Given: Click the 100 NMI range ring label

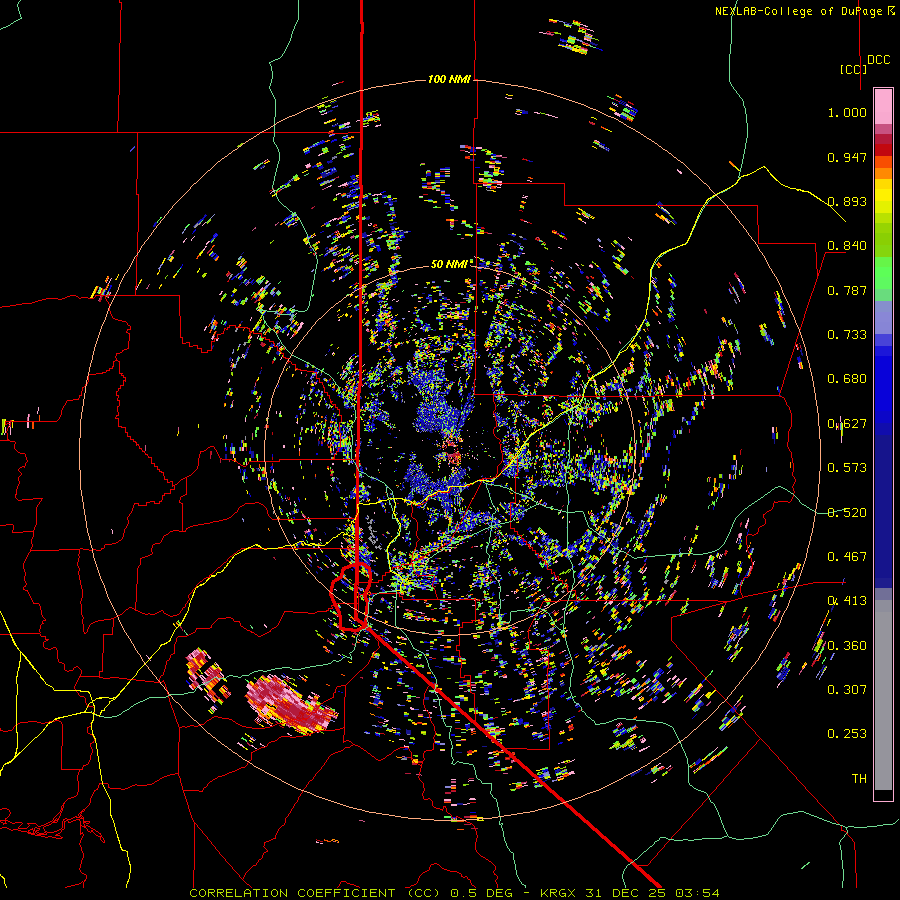Looking at the screenshot, I should 449,79.
